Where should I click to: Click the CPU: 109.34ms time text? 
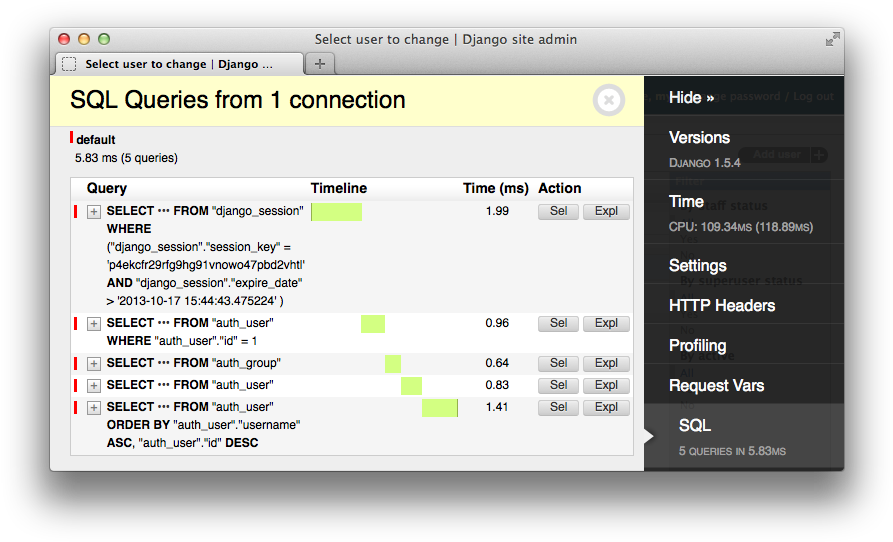pos(740,227)
